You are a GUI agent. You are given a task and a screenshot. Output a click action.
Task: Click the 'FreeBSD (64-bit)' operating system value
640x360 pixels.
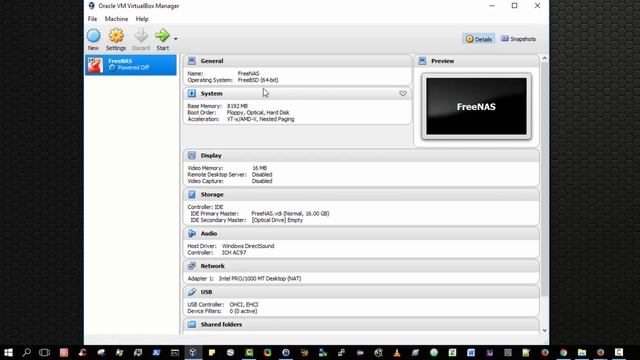pyautogui.click(x=258, y=80)
